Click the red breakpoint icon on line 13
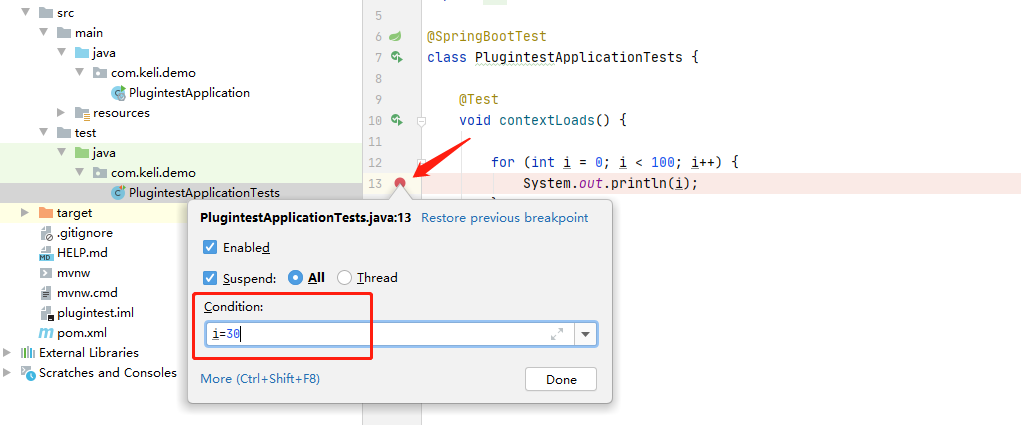1021x425 pixels. click(x=400, y=183)
